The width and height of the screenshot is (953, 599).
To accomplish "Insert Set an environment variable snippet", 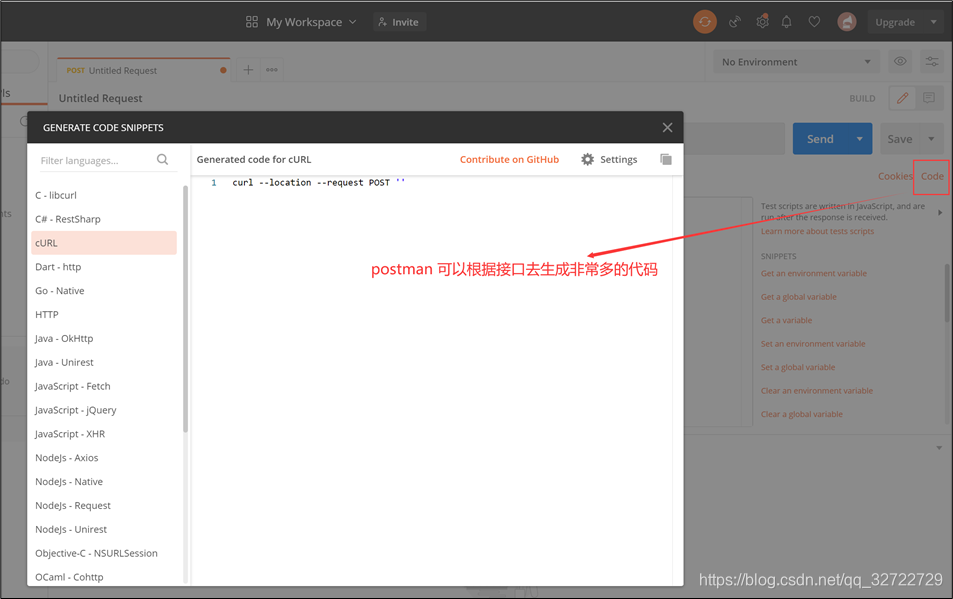I will click(813, 344).
